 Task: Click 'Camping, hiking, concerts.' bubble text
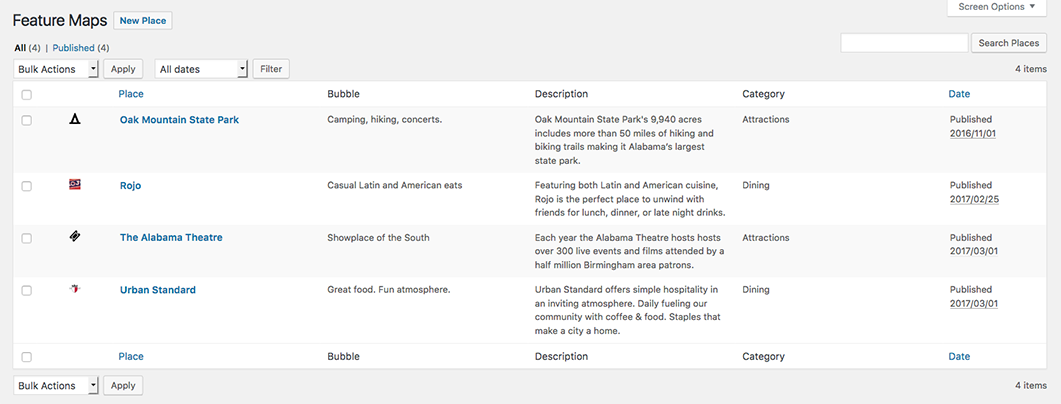point(384,119)
